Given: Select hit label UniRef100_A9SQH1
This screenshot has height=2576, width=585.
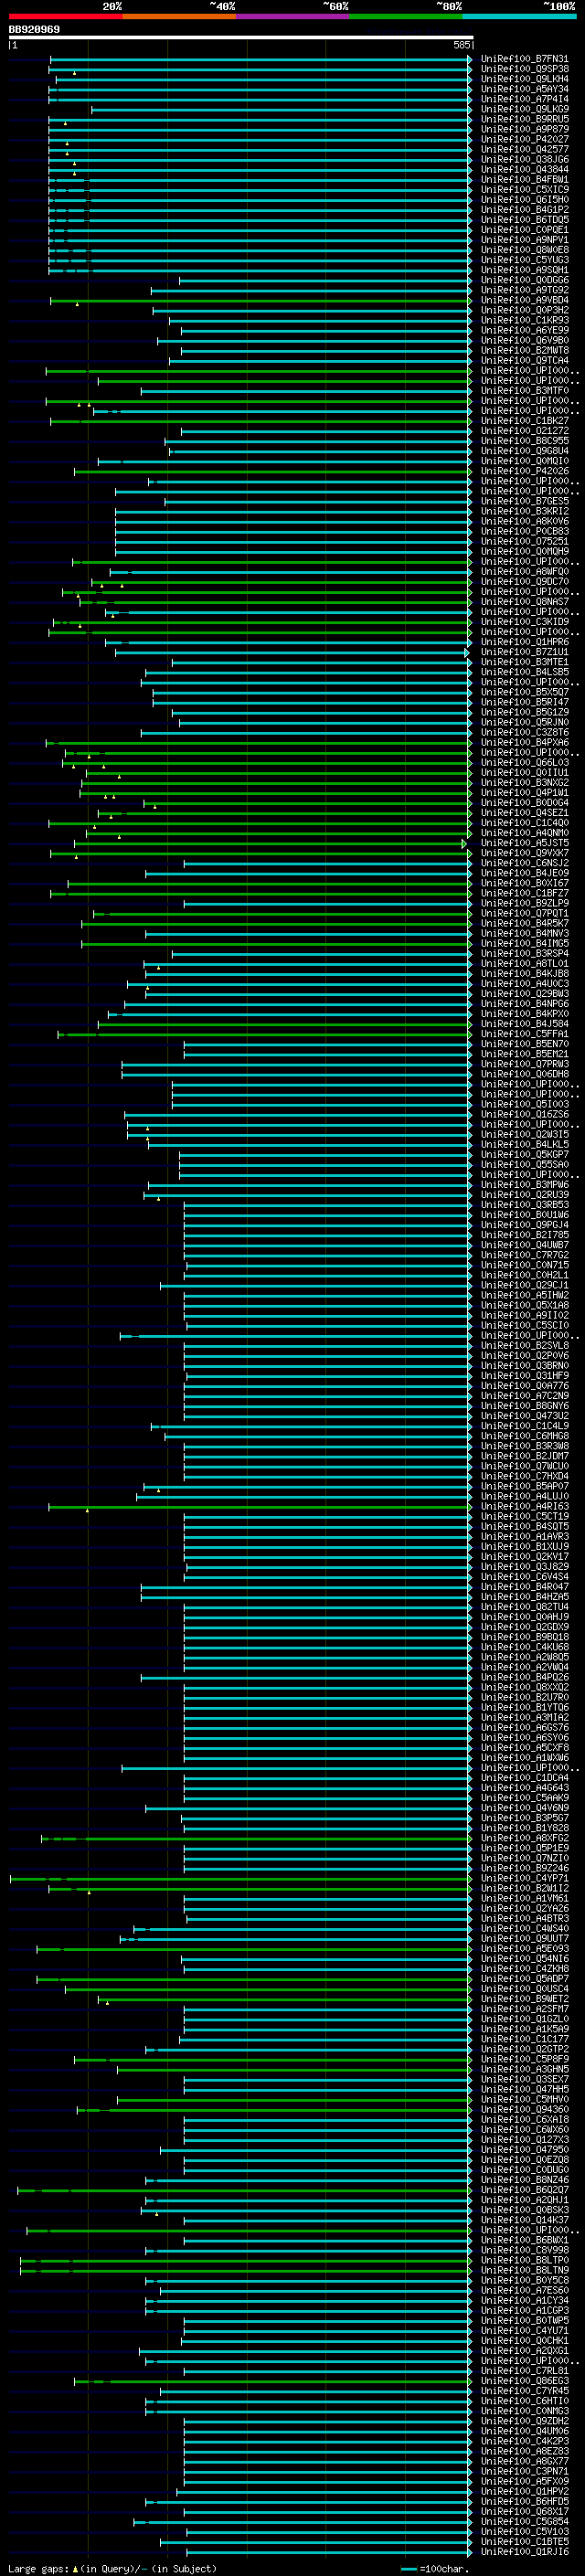Looking at the screenshot, I should pyautogui.click(x=524, y=270).
